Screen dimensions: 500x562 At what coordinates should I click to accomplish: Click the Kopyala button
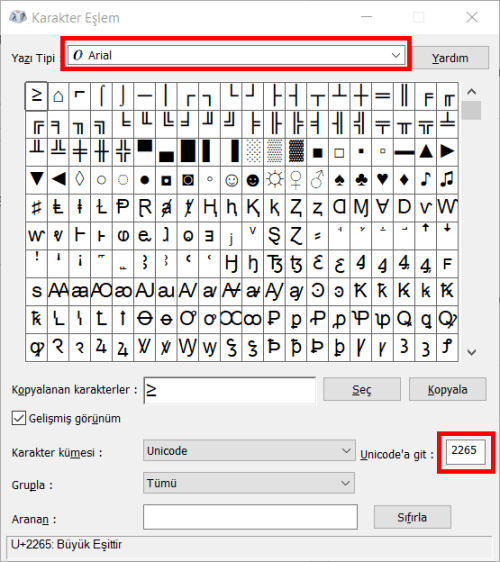(448, 389)
